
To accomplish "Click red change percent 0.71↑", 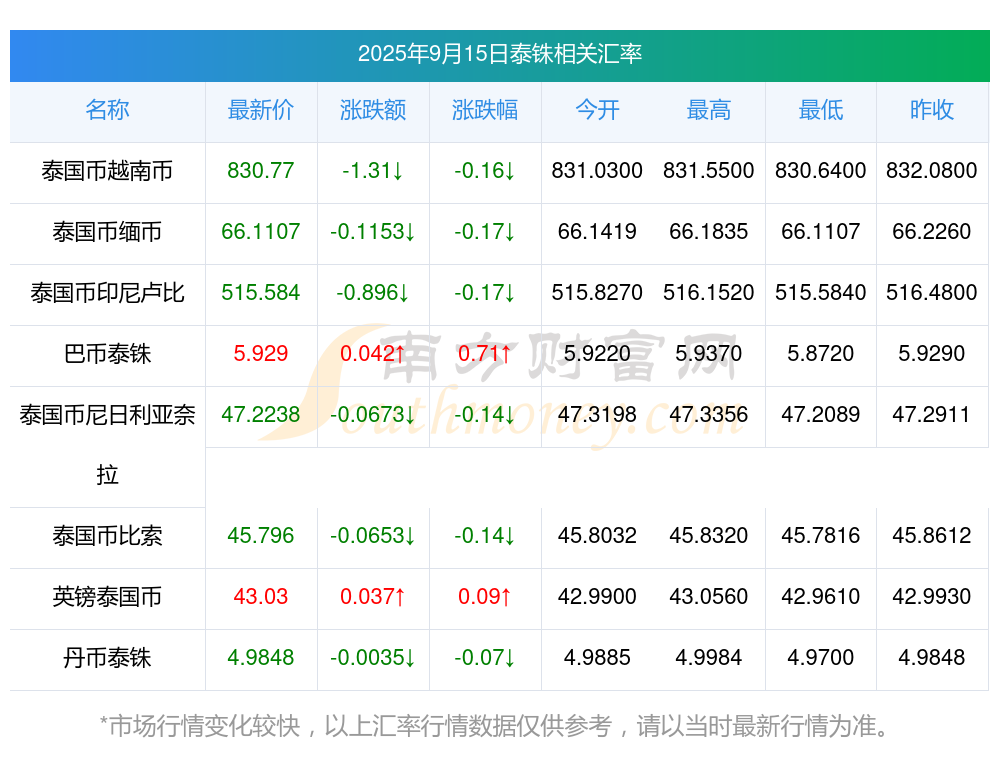I will [485, 353].
